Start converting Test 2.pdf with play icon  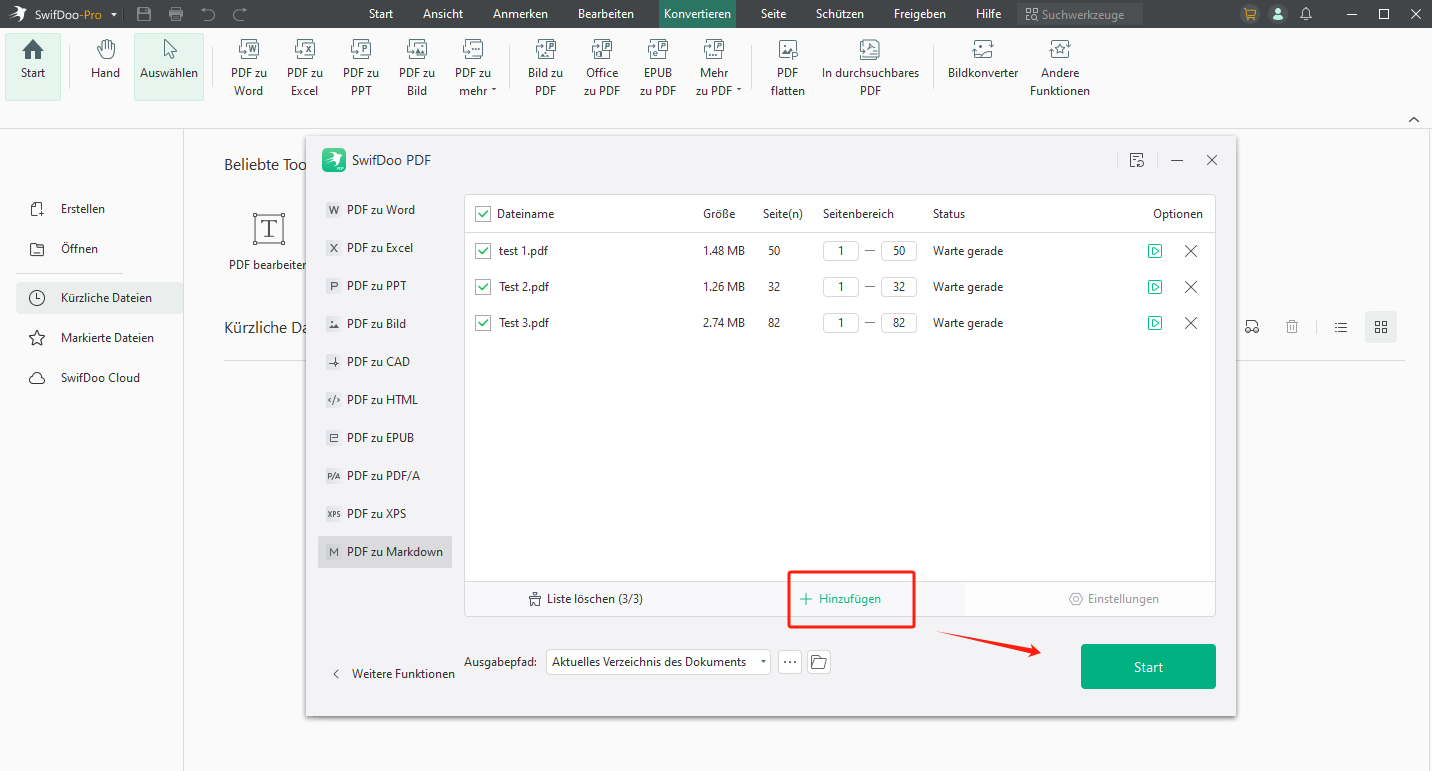1155,287
